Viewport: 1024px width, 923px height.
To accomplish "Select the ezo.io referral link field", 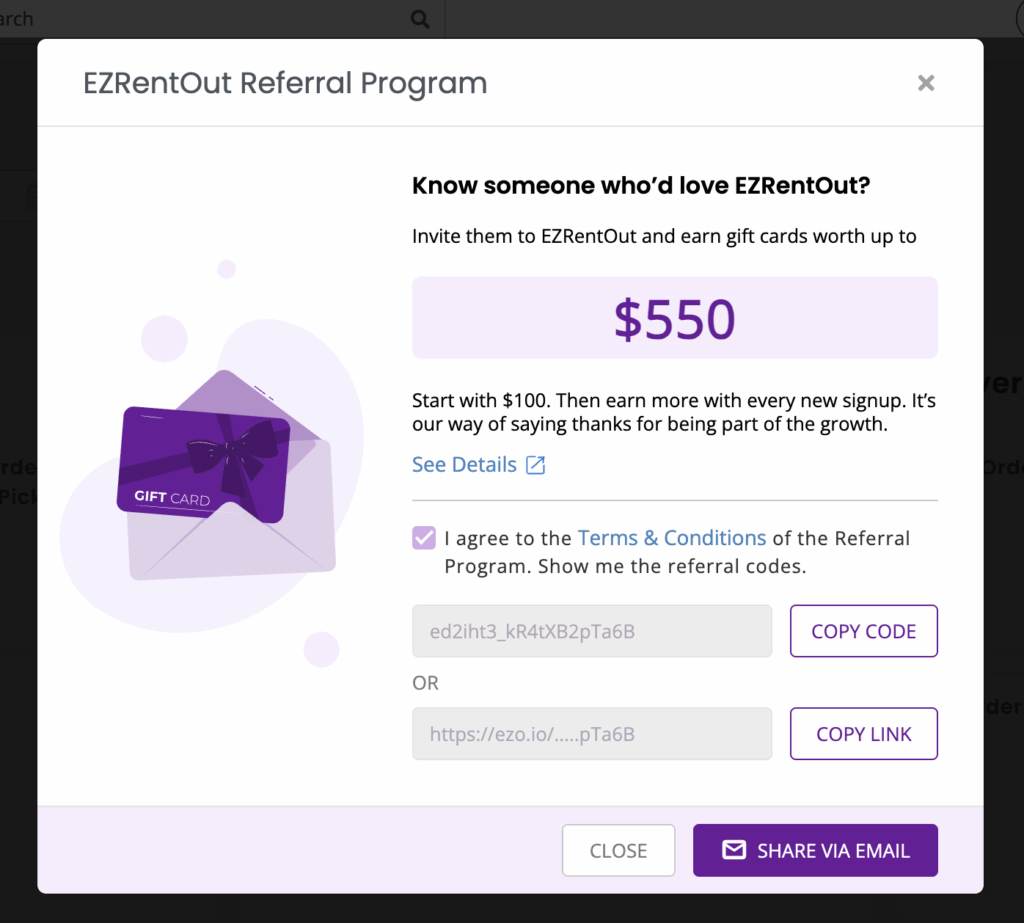I will (x=591, y=734).
